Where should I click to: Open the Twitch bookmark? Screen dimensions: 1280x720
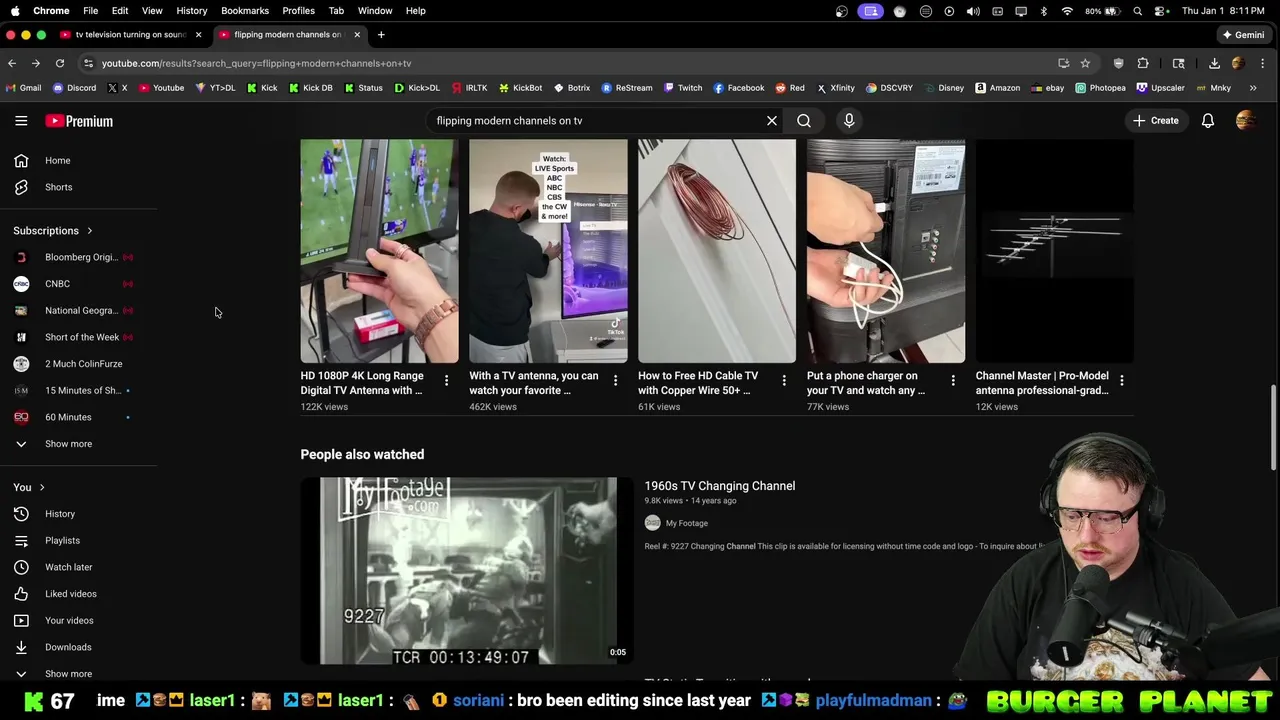(x=683, y=88)
